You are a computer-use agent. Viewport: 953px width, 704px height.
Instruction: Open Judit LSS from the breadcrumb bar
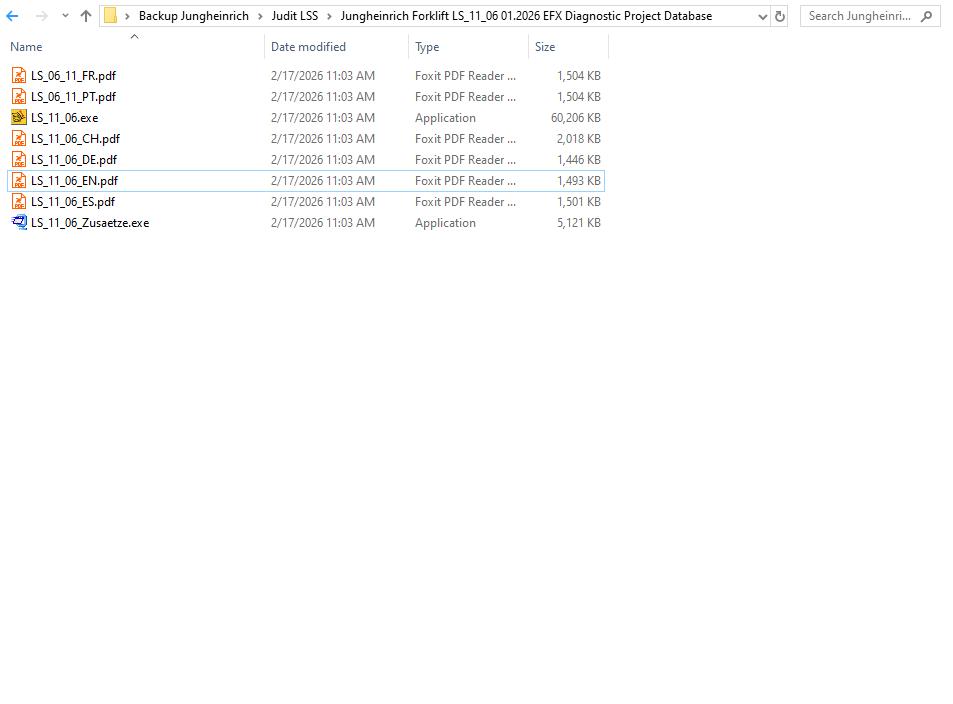point(295,15)
